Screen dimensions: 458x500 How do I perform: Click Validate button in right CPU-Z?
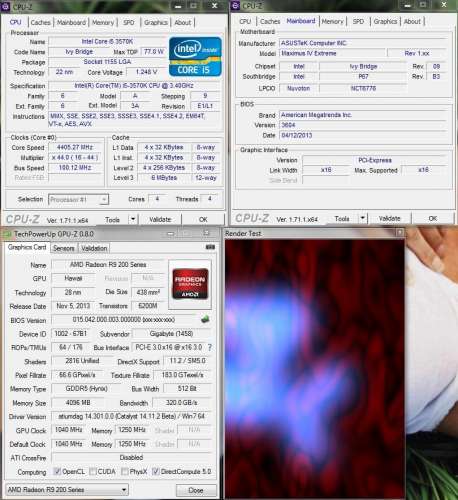[x=389, y=218]
